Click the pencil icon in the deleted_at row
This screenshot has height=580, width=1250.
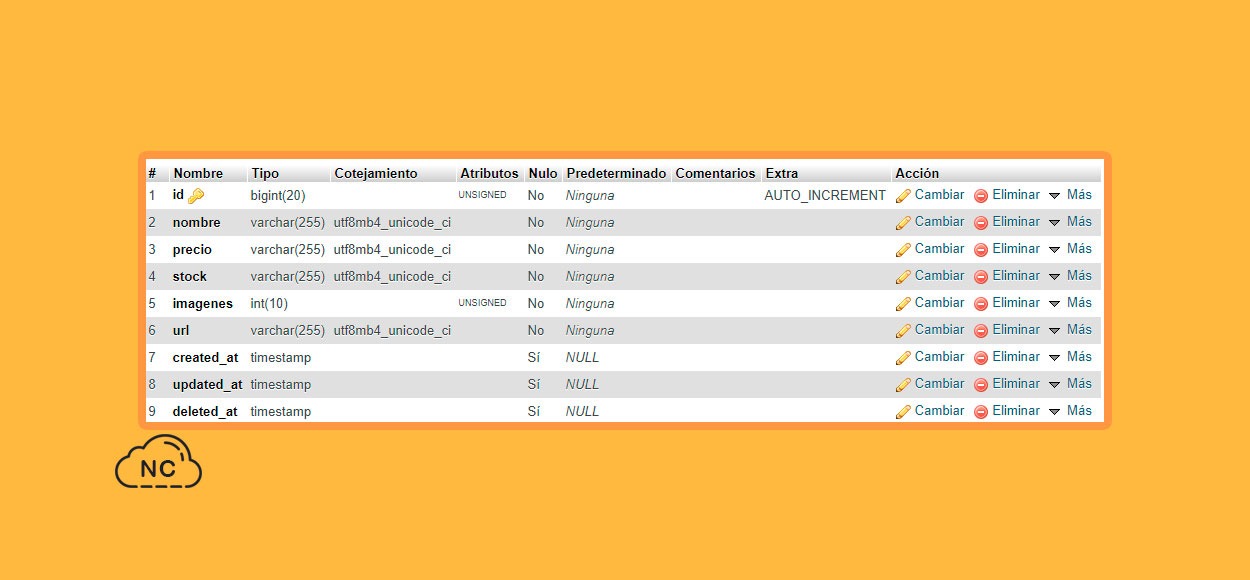[x=903, y=412]
